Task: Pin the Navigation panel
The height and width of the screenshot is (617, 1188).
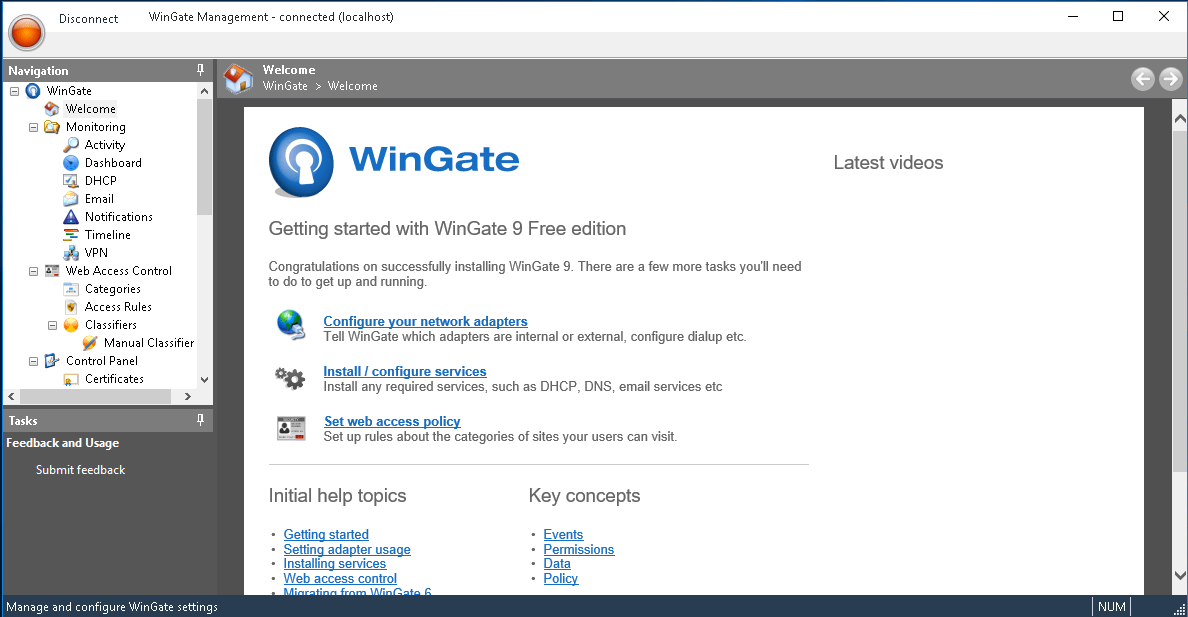Action: point(200,70)
